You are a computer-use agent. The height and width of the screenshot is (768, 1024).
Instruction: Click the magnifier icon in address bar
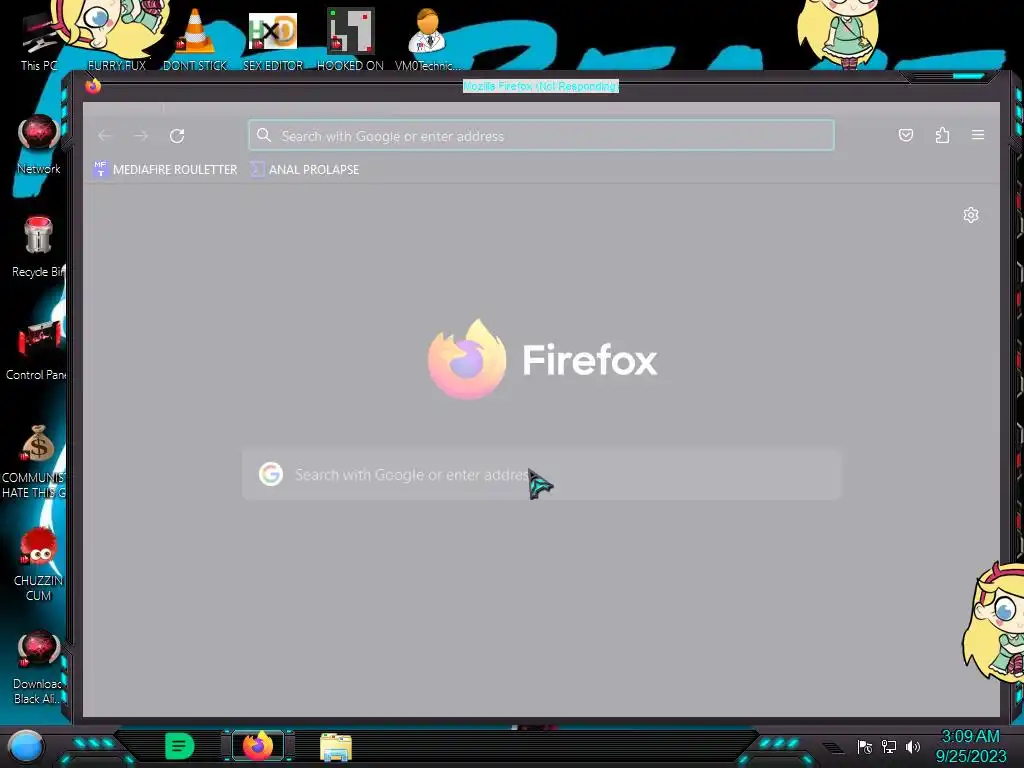(264, 135)
